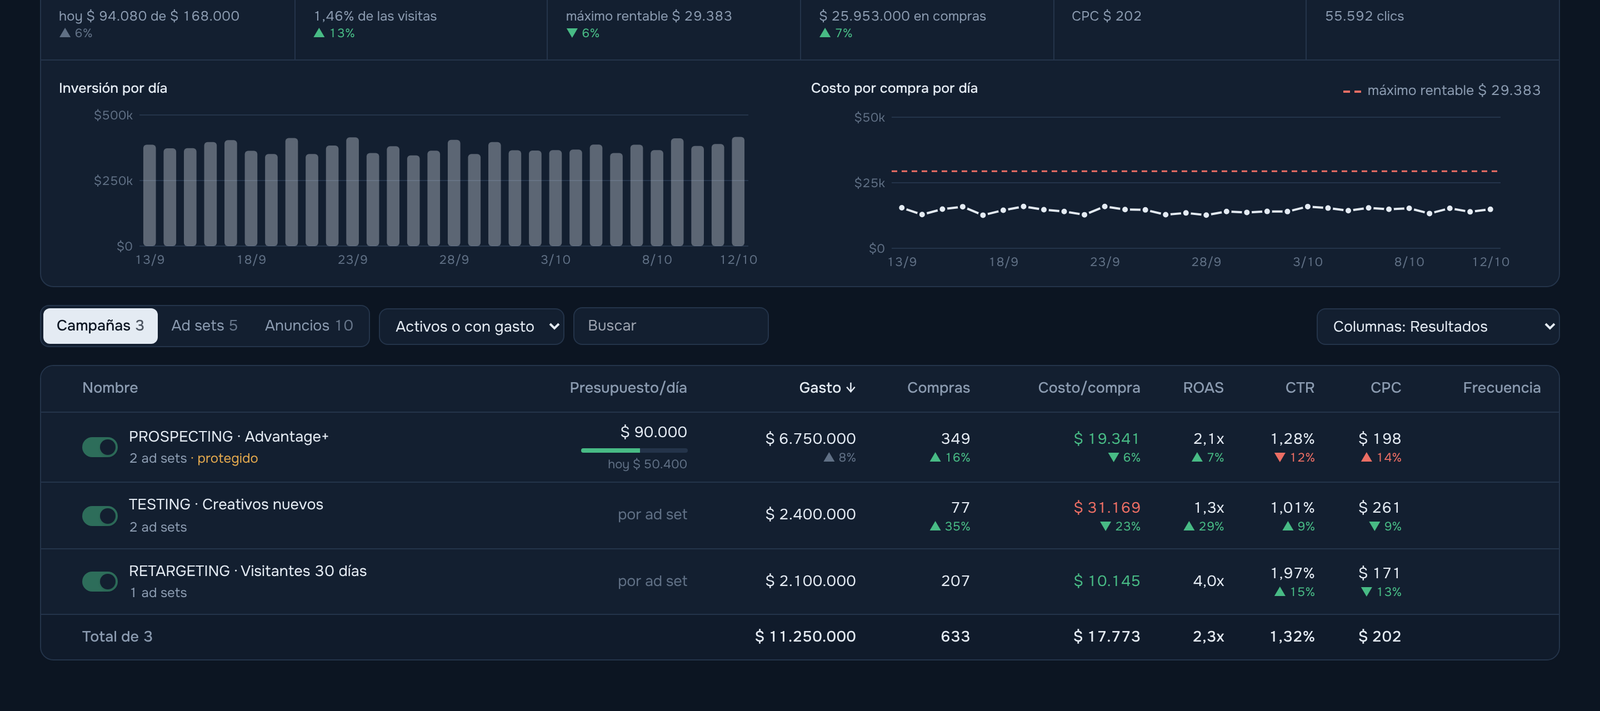Disable the RETARGETING · Visitantes 30 días campaign
Viewport: 1600px width, 711px height.
pyautogui.click(x=100, y=581)
